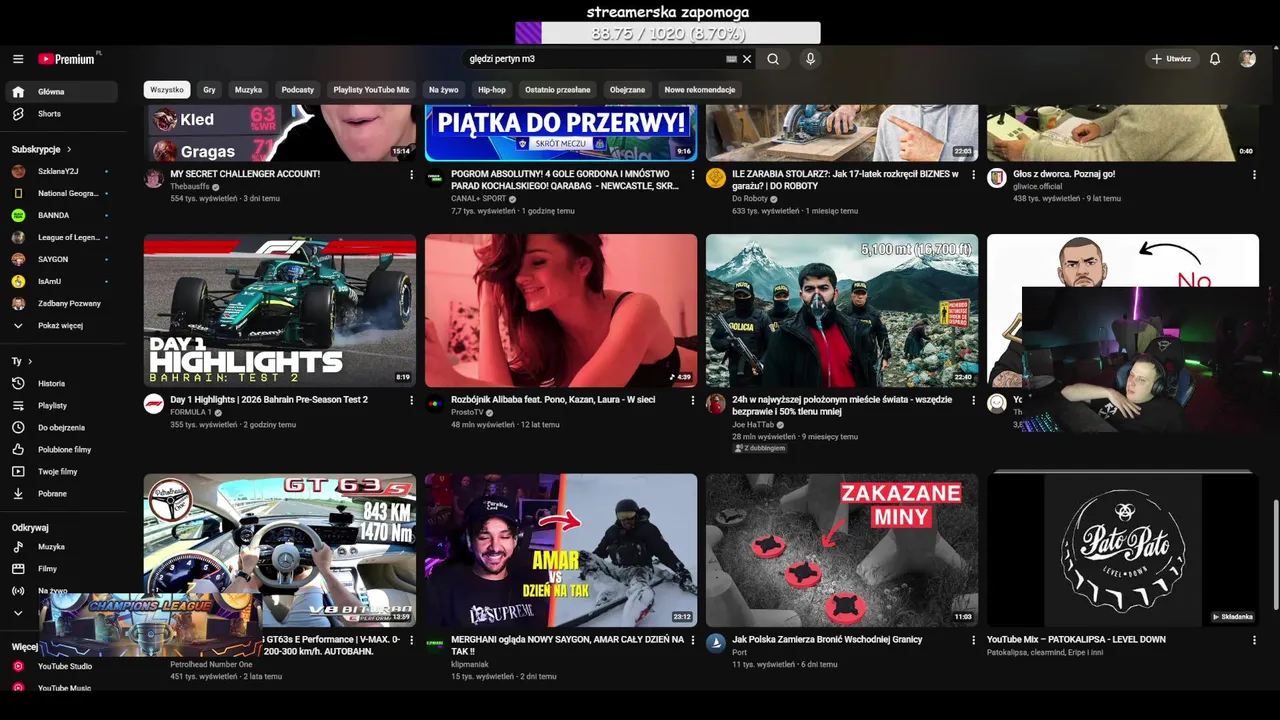Click the Utwórz create button
Image resolution: width=1280 pixels, height=720 pixels.
pos(1170,59)
